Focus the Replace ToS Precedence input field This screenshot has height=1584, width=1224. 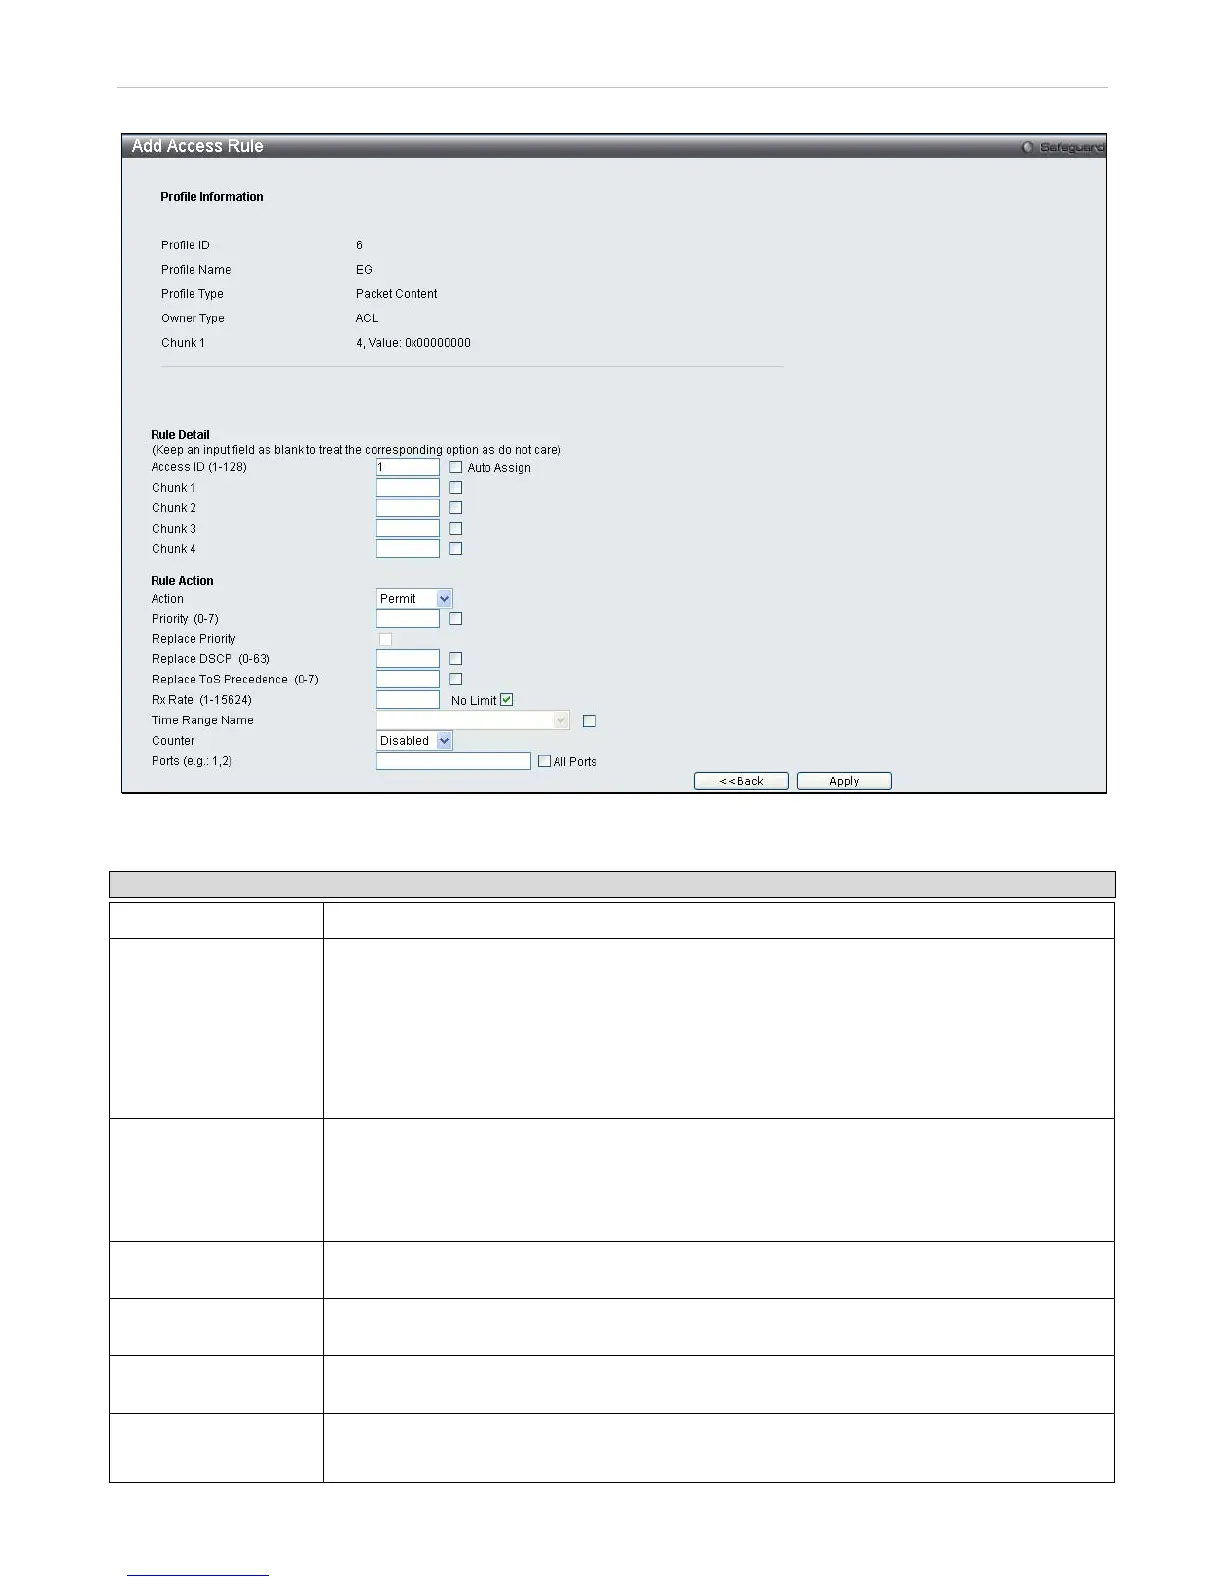408,679
